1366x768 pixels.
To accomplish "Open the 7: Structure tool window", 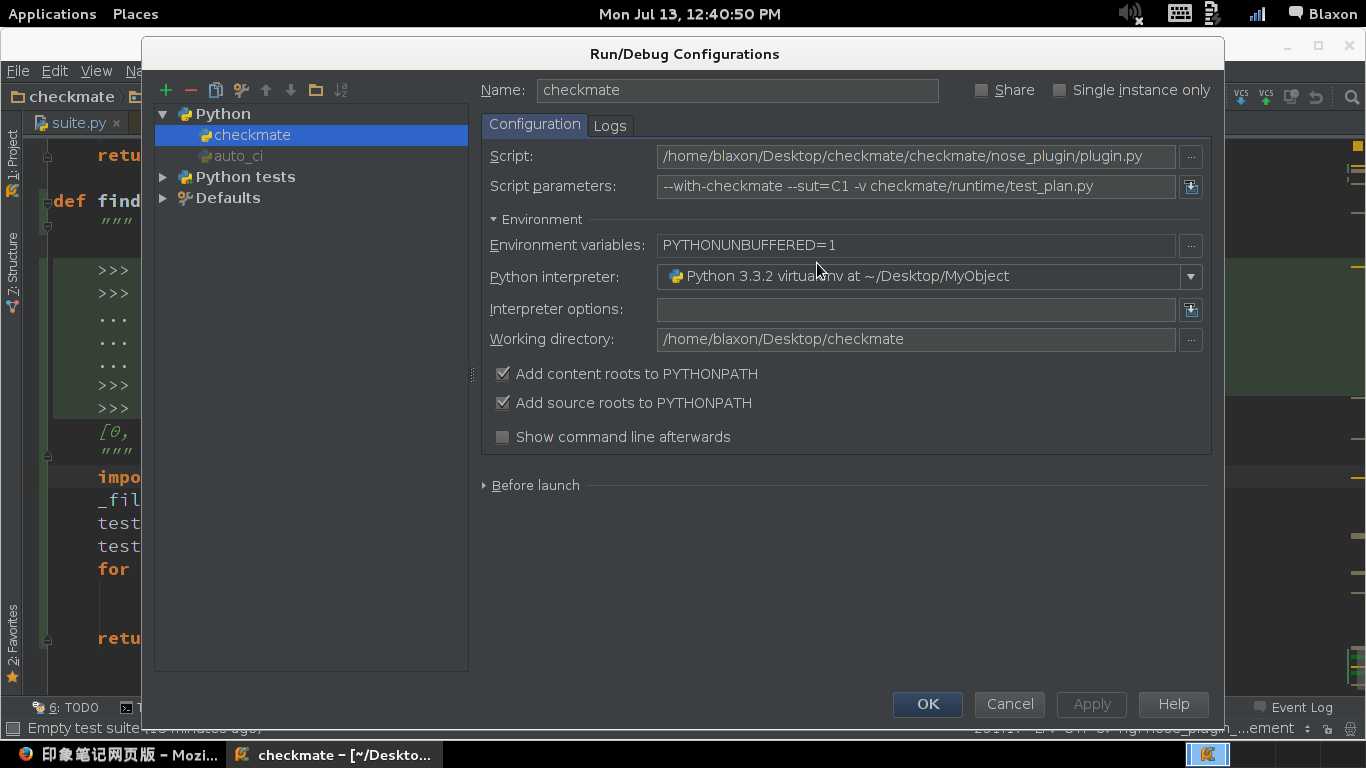I will click(x=12, y=273).
